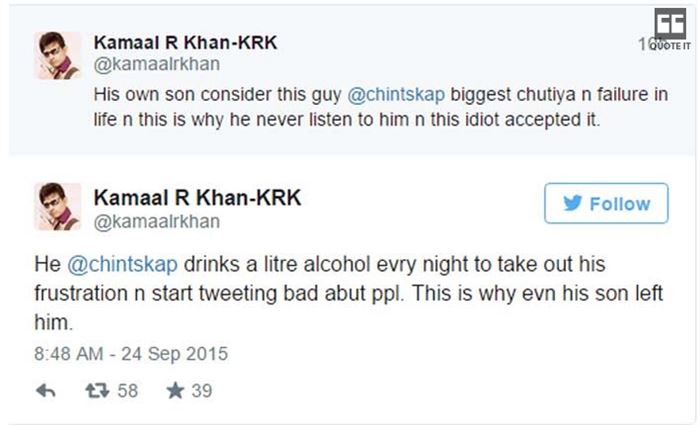Open Kamaal R Khan-KRK name in upper tweet

click(x=186, y=42)
